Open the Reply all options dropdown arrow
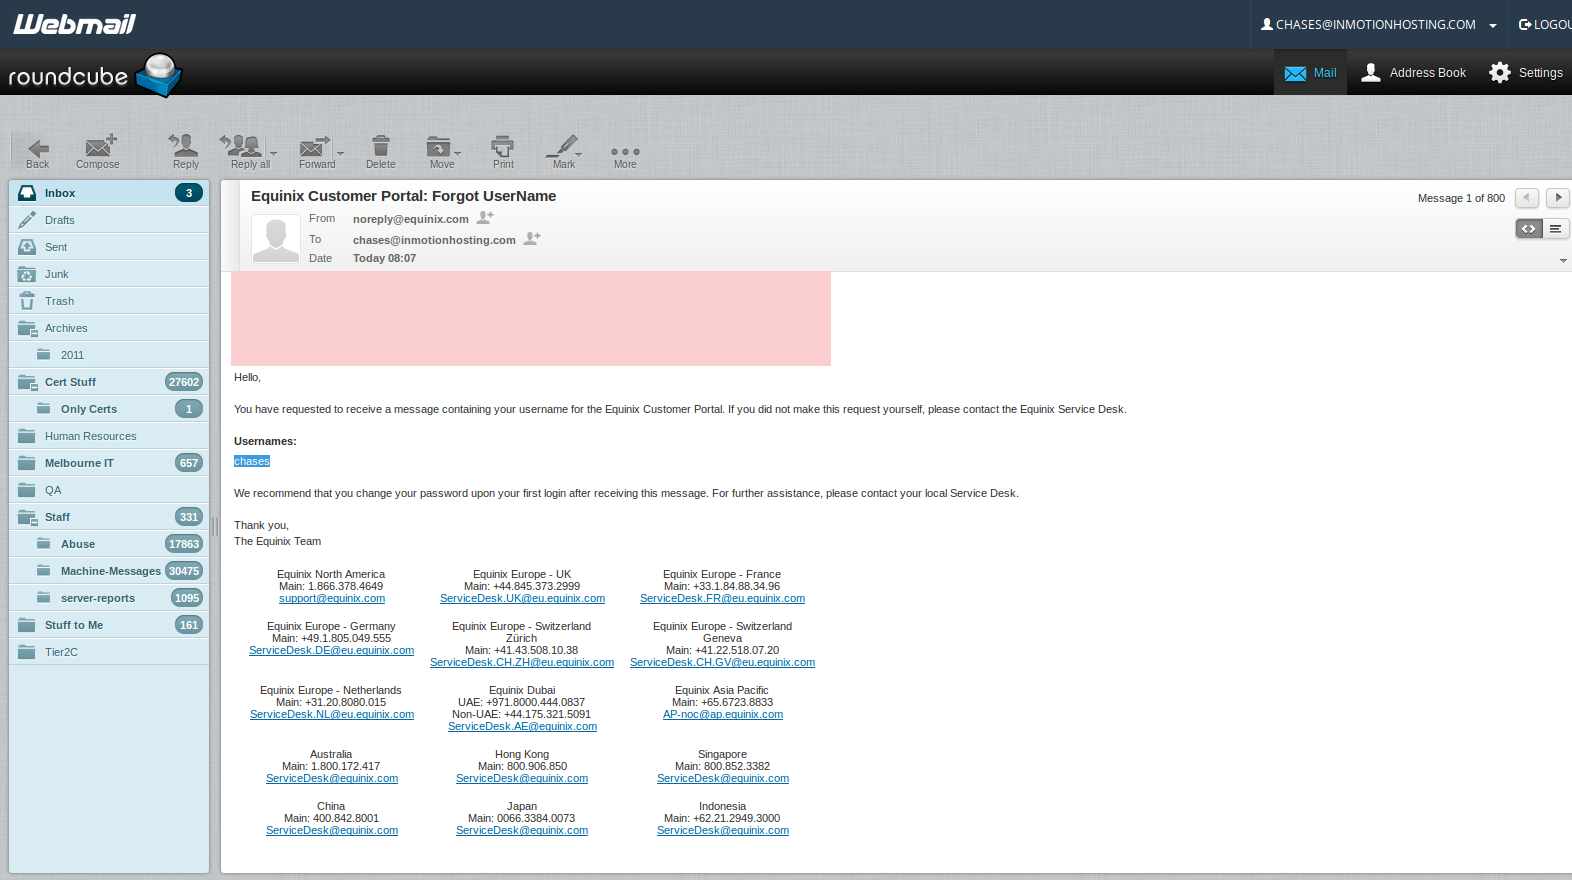 click(x=274, y=154)
